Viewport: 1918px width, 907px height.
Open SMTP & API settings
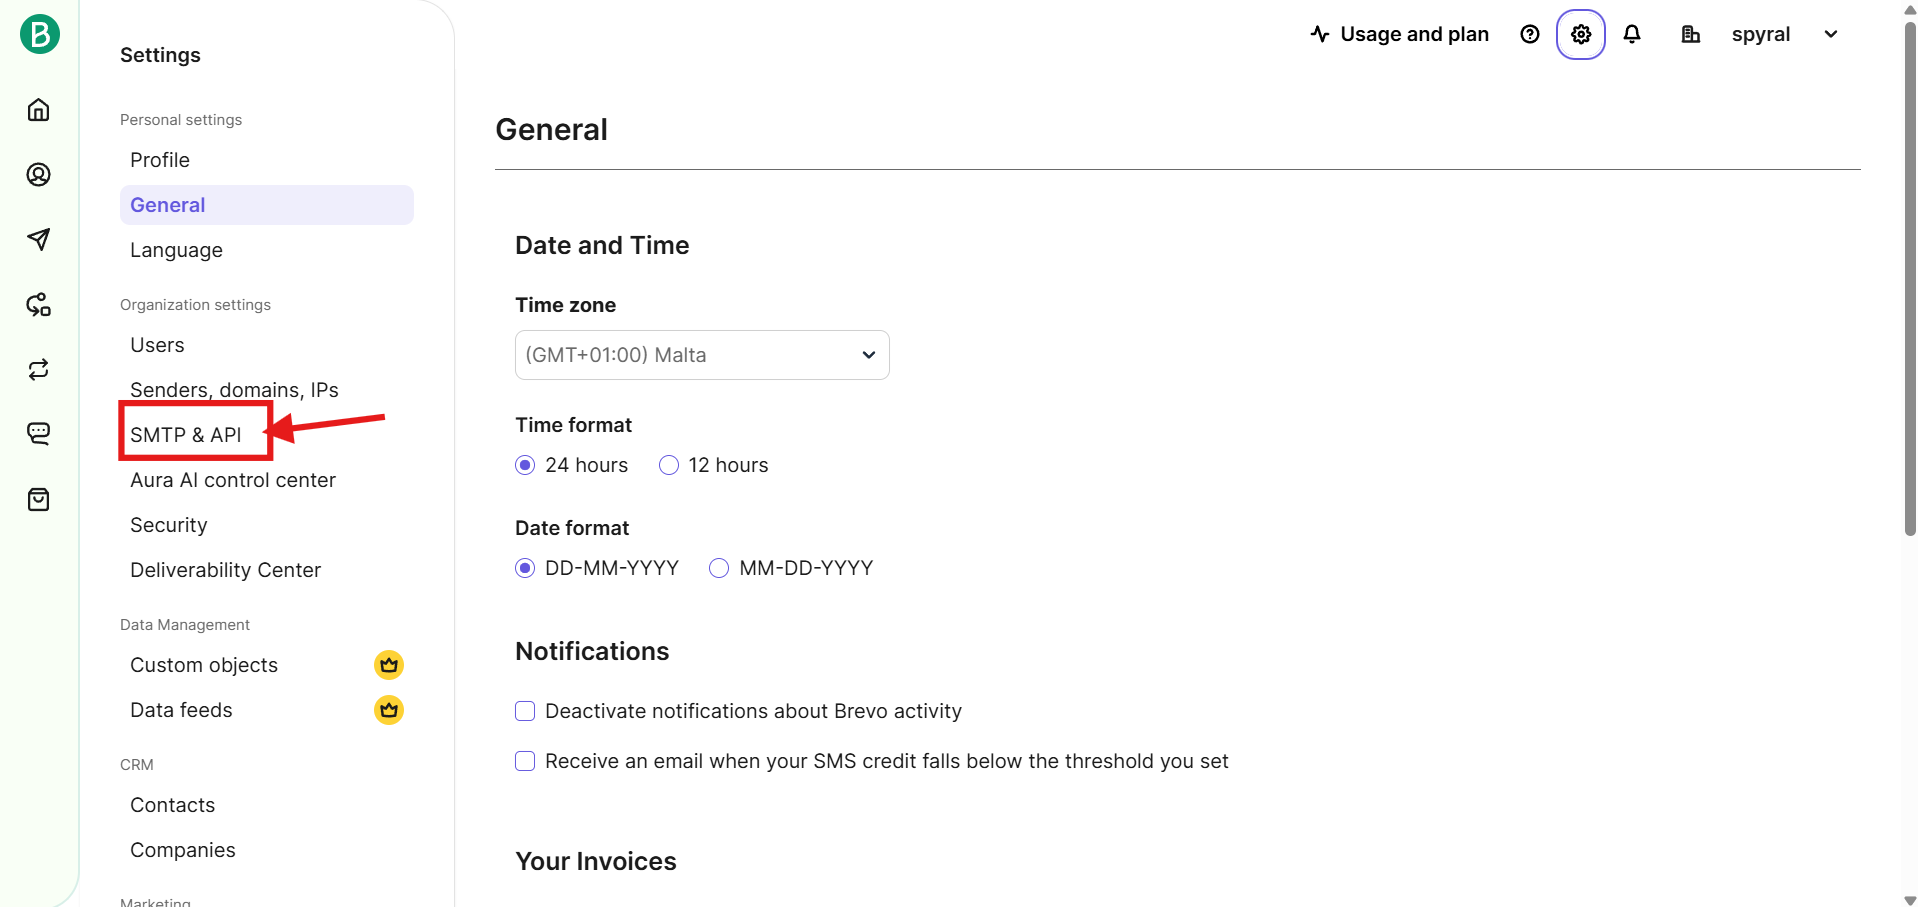[186, 435]
